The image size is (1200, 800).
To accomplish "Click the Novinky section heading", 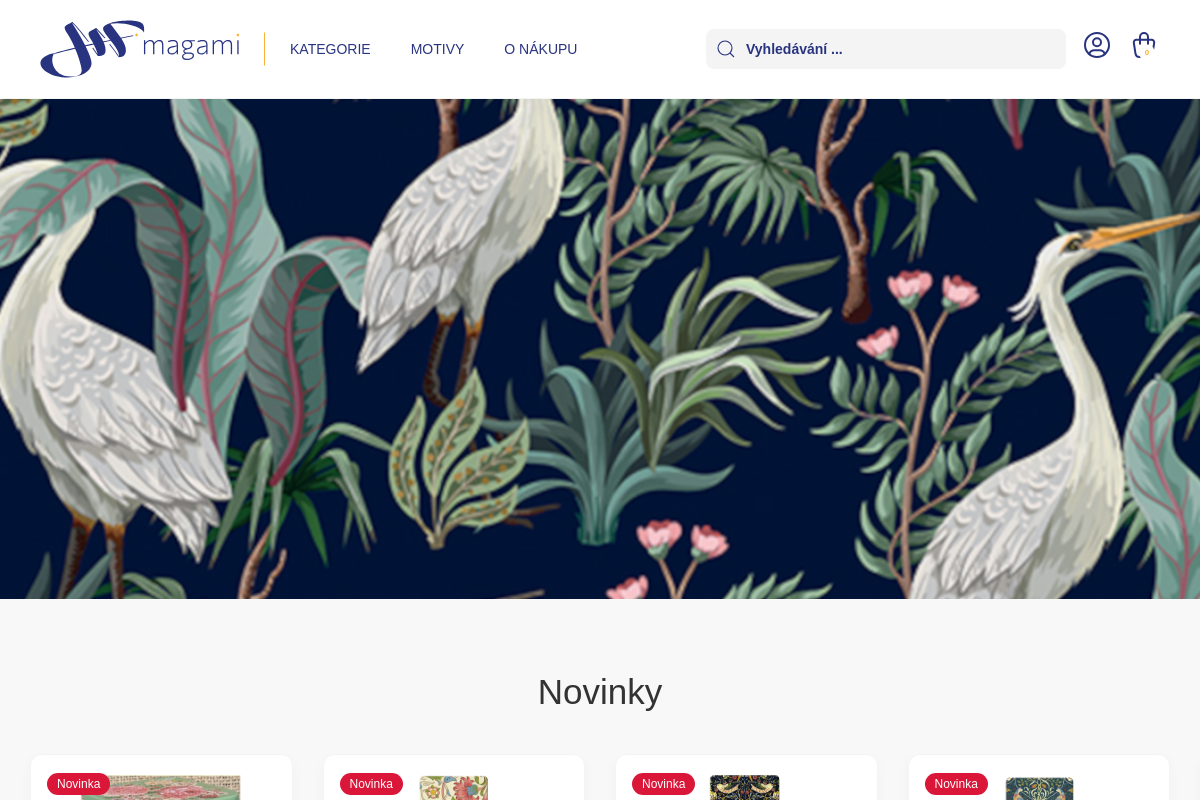I will coord(600,692).
